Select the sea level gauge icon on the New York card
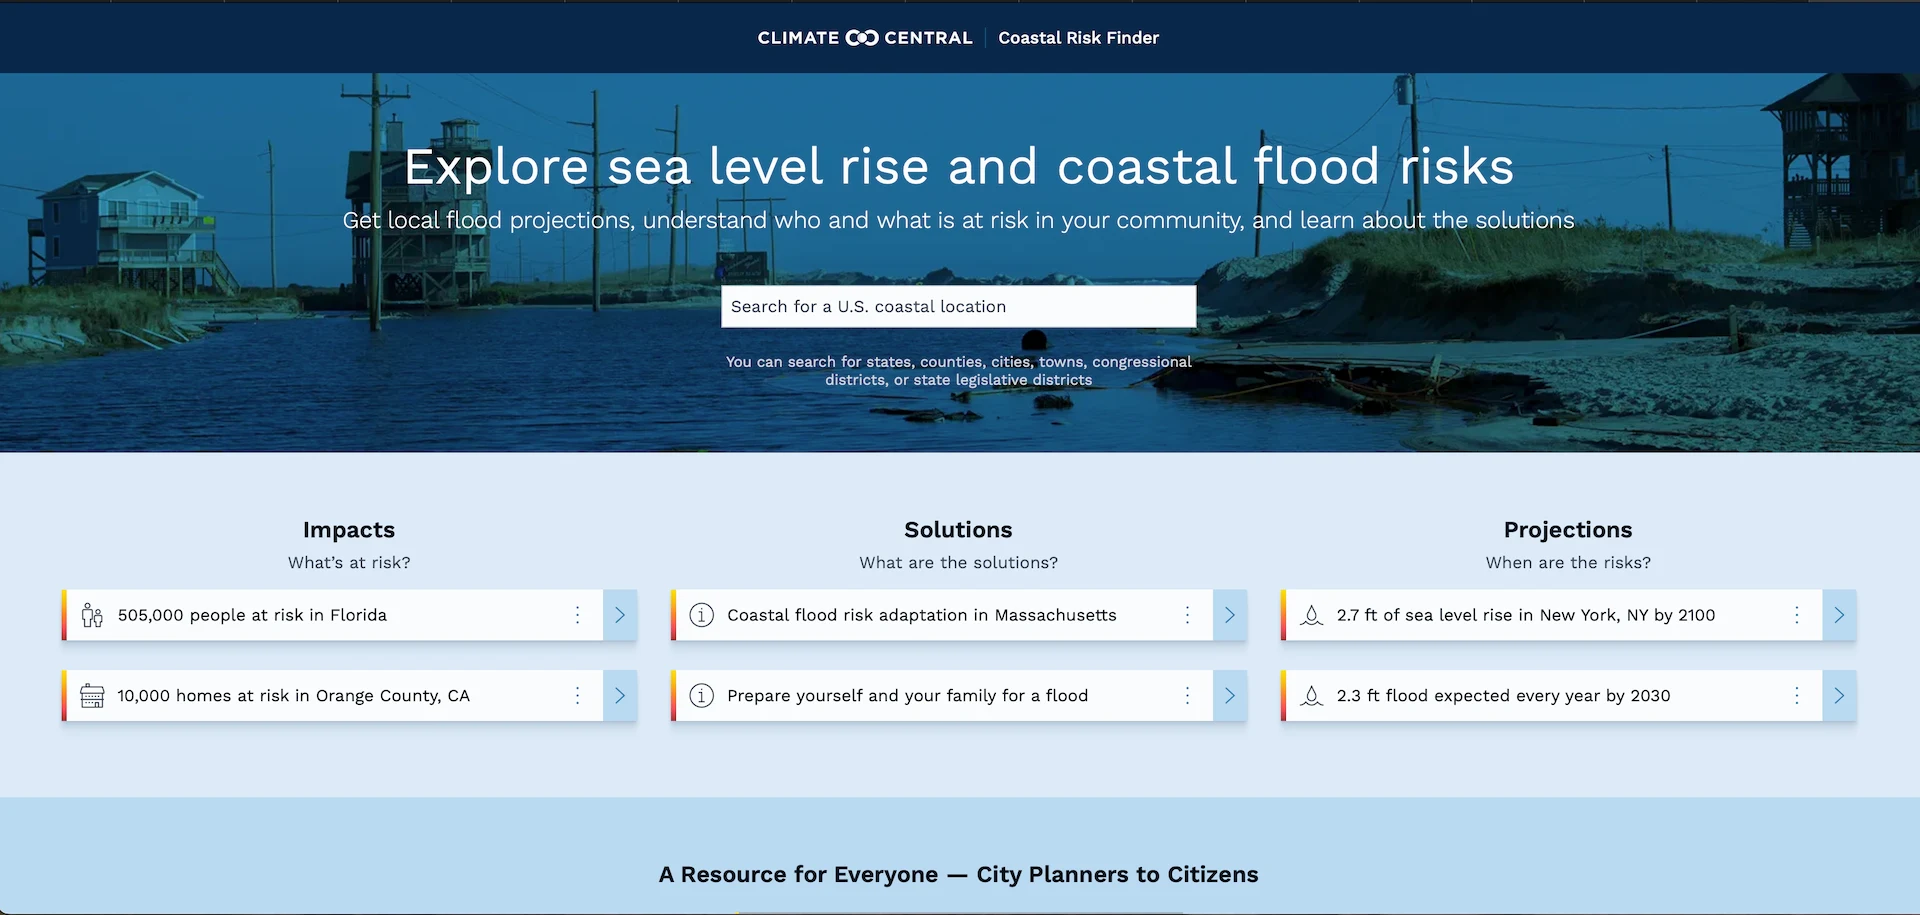The image size is (1920, 915). coord(1311,615)
